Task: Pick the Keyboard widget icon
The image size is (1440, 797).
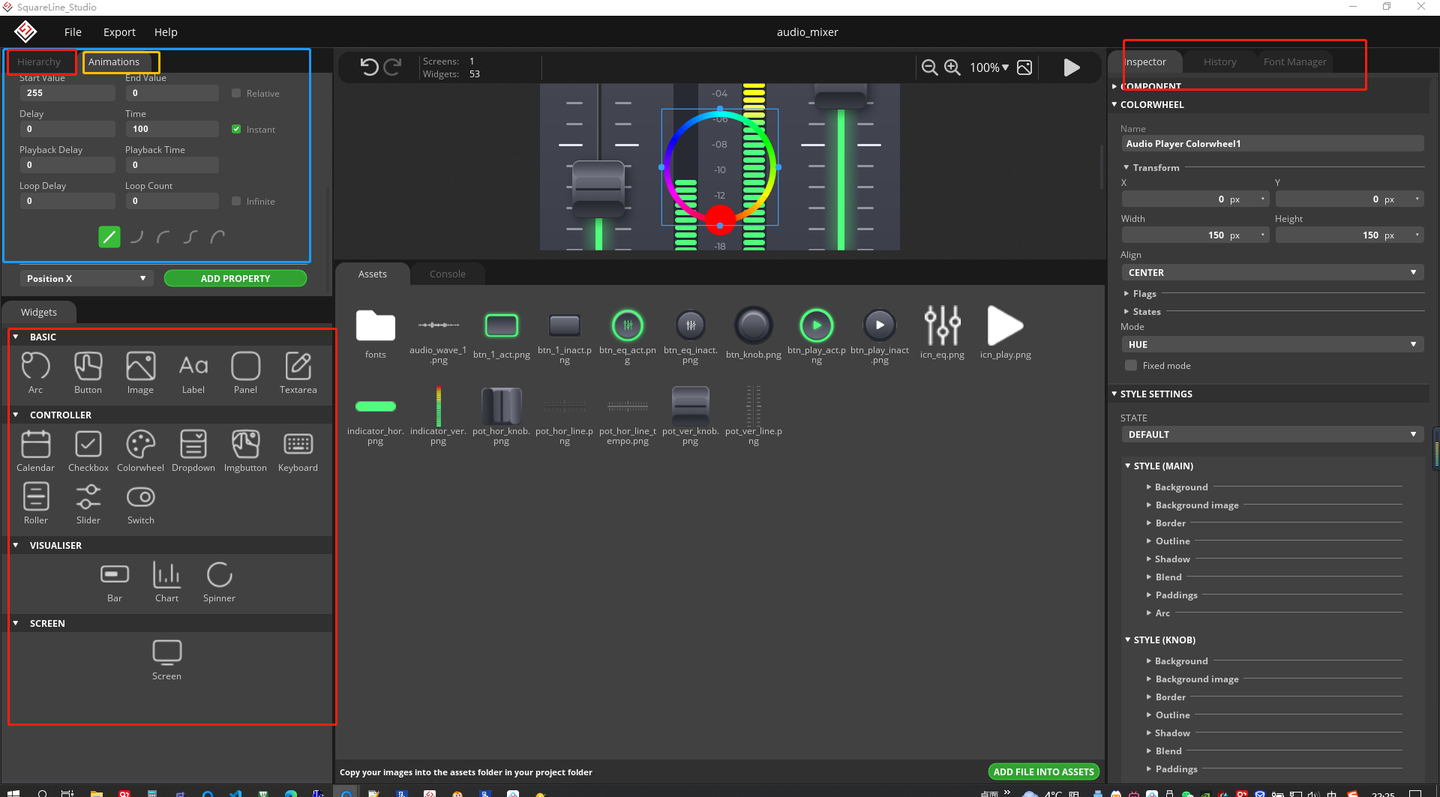Action: coord(298,445)
